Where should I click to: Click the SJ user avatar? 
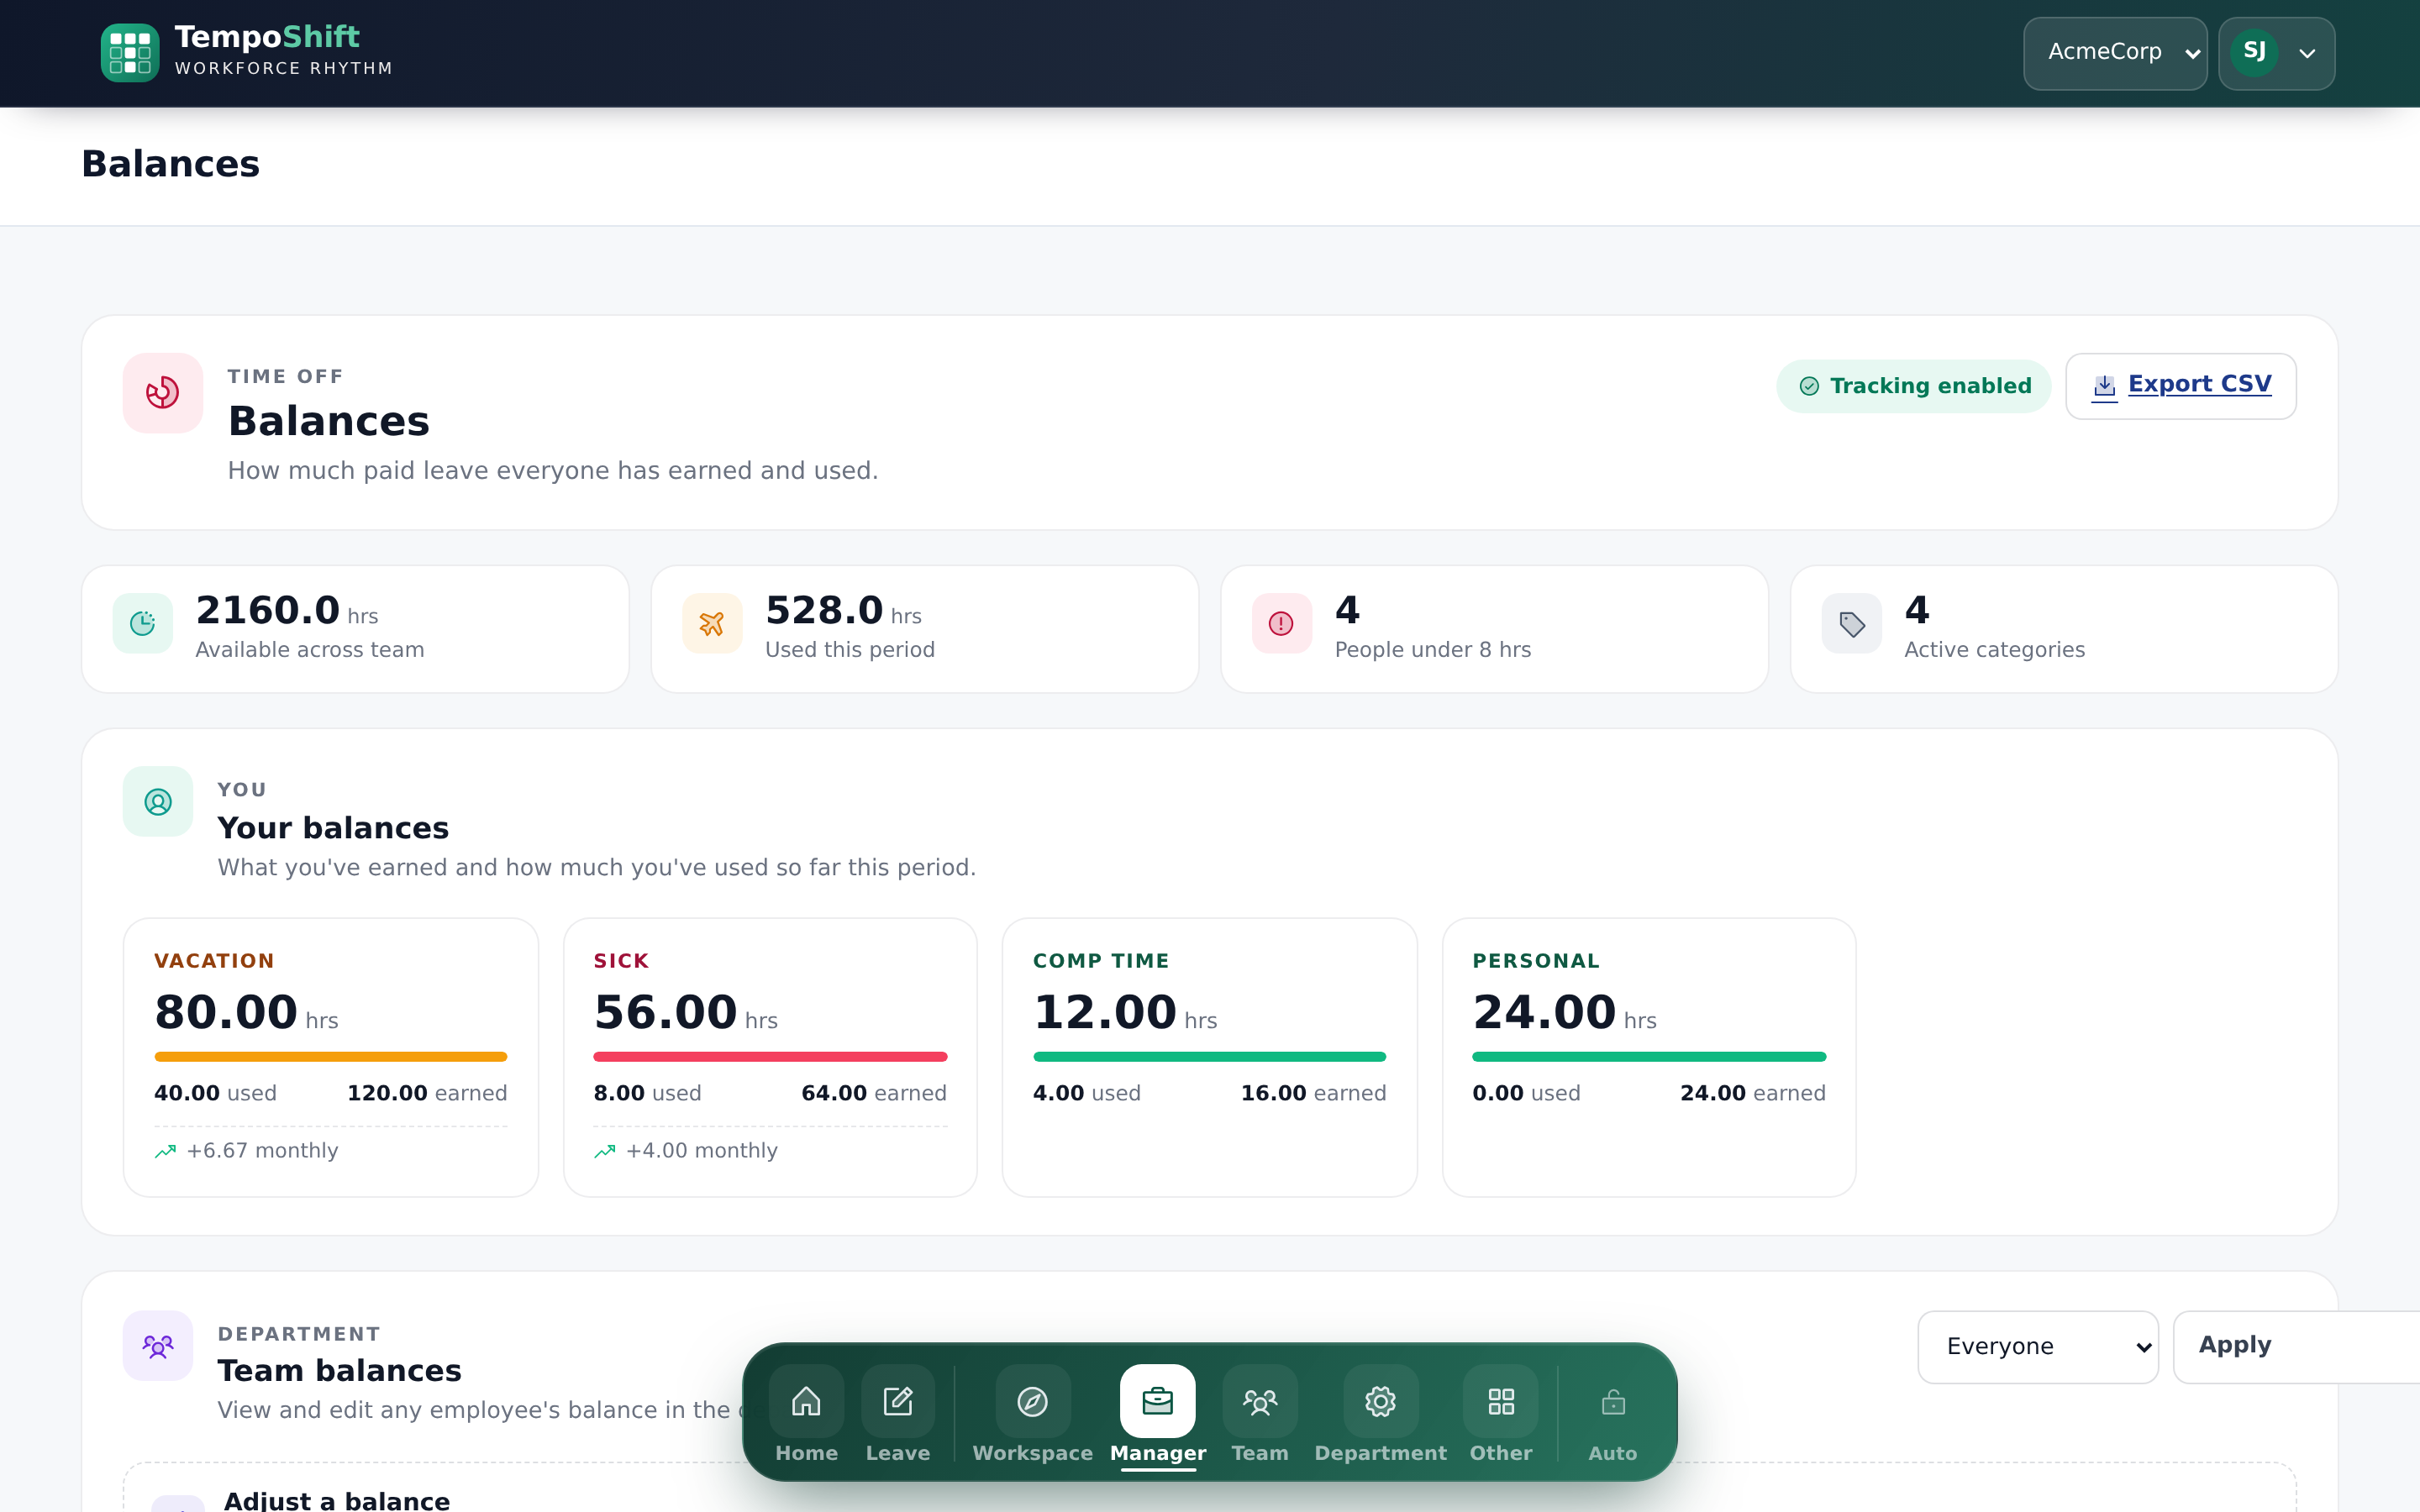(x=2254, y=52)
